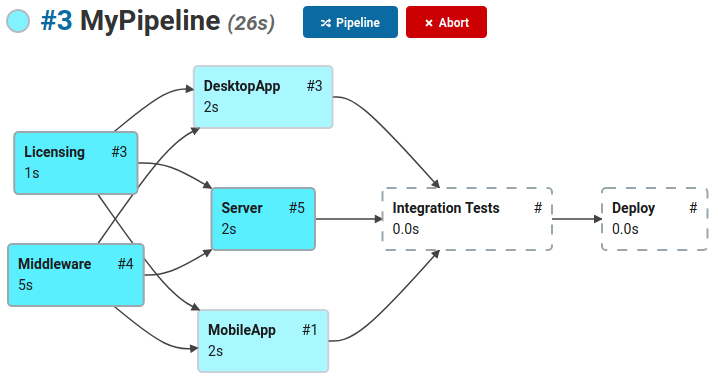Click build #5 of Server
The height and width of the screenshot is (380, 718).
click(x=297, y=208)
